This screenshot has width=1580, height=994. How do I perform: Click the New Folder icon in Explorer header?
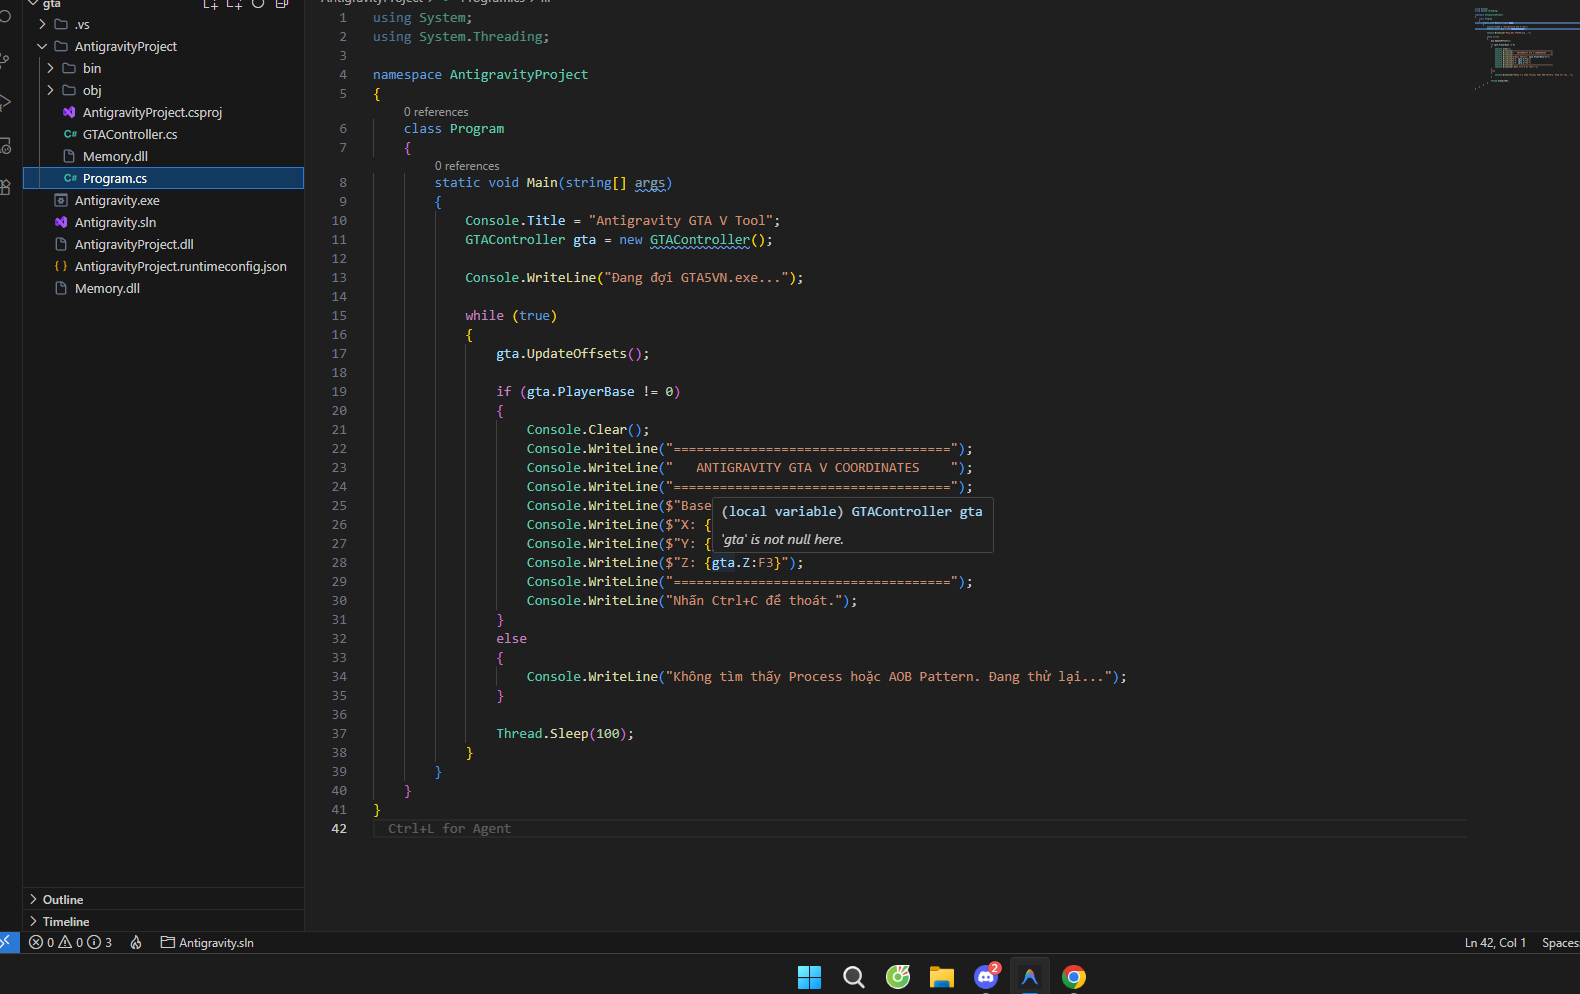point(234,4)
